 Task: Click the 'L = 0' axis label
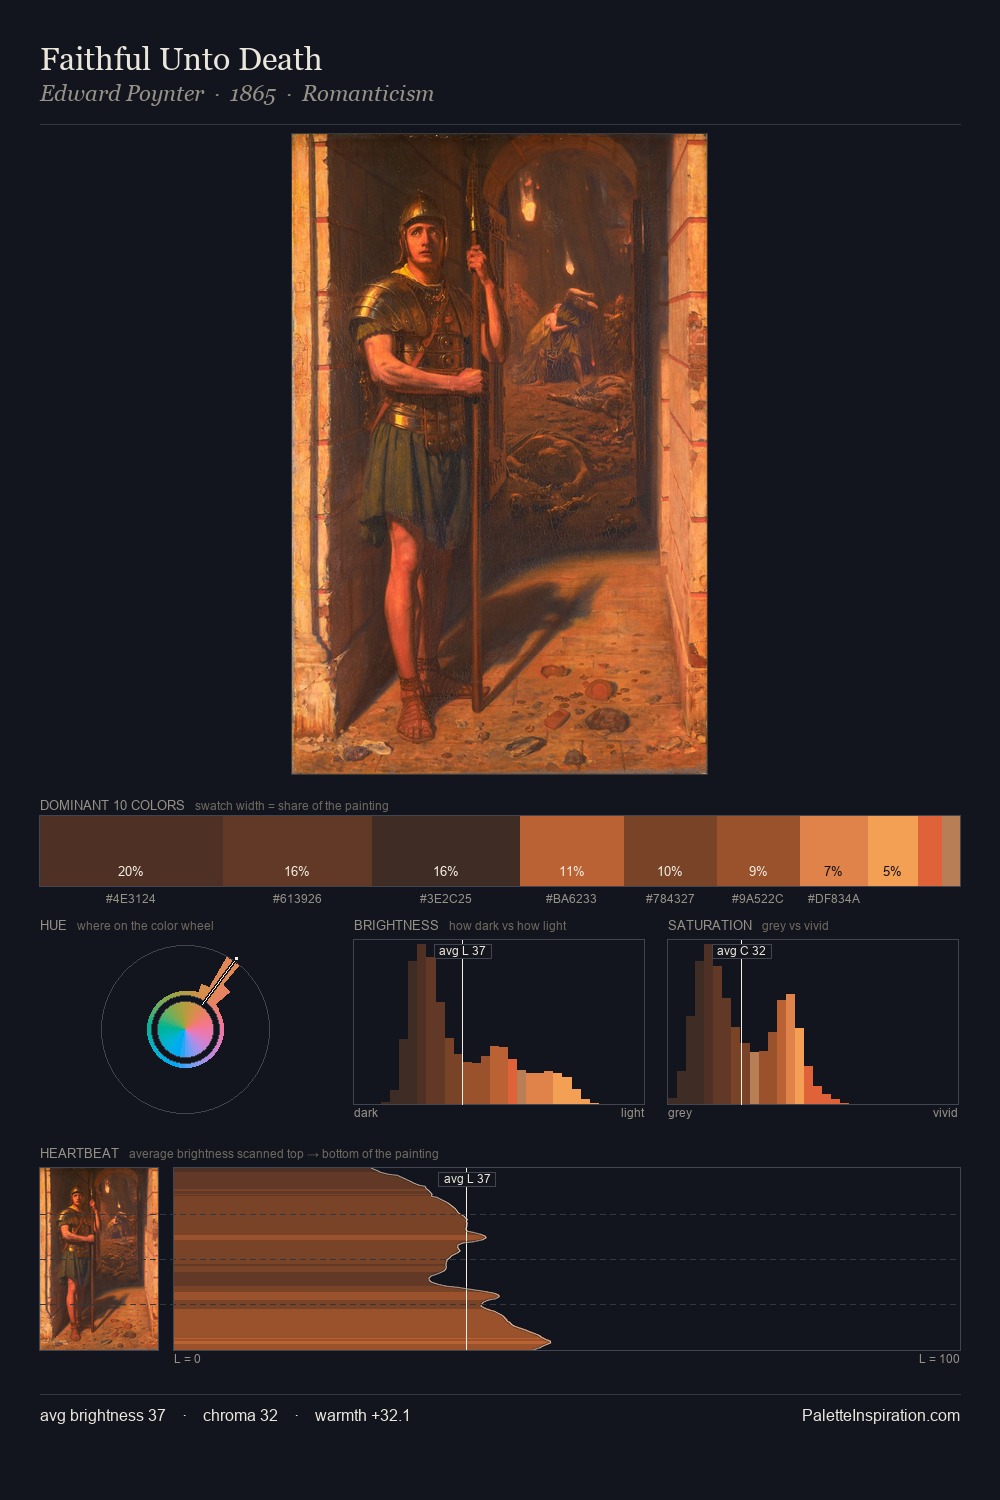187,1359
